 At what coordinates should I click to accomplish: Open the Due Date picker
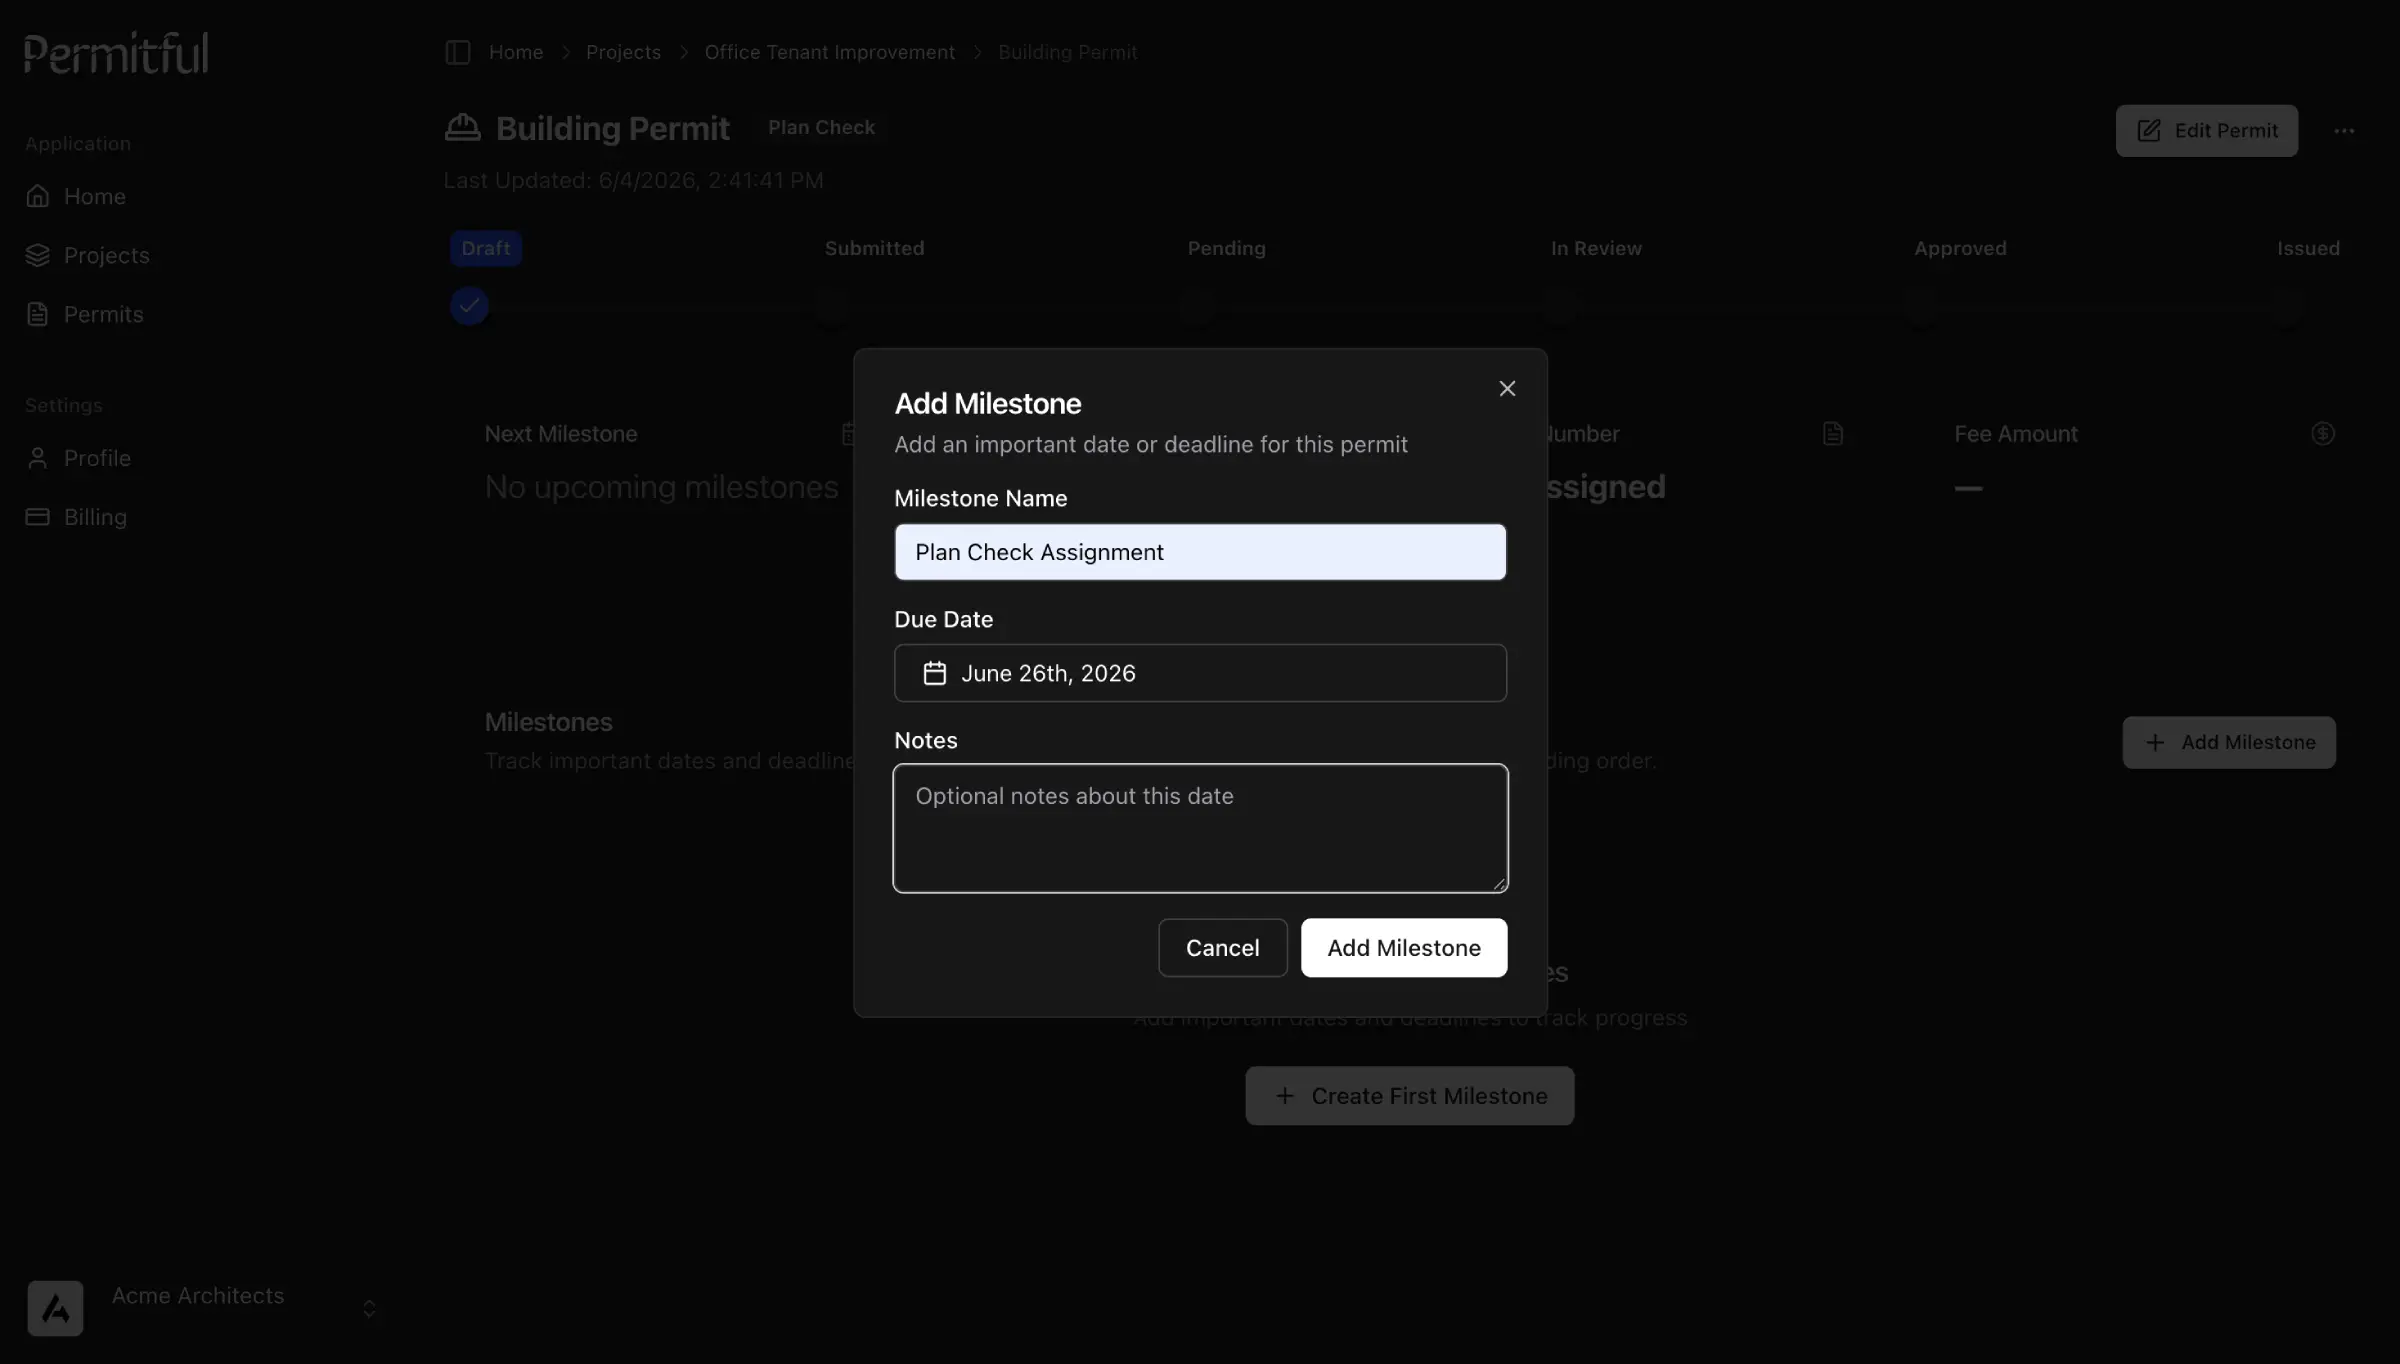pos(1200,673)
